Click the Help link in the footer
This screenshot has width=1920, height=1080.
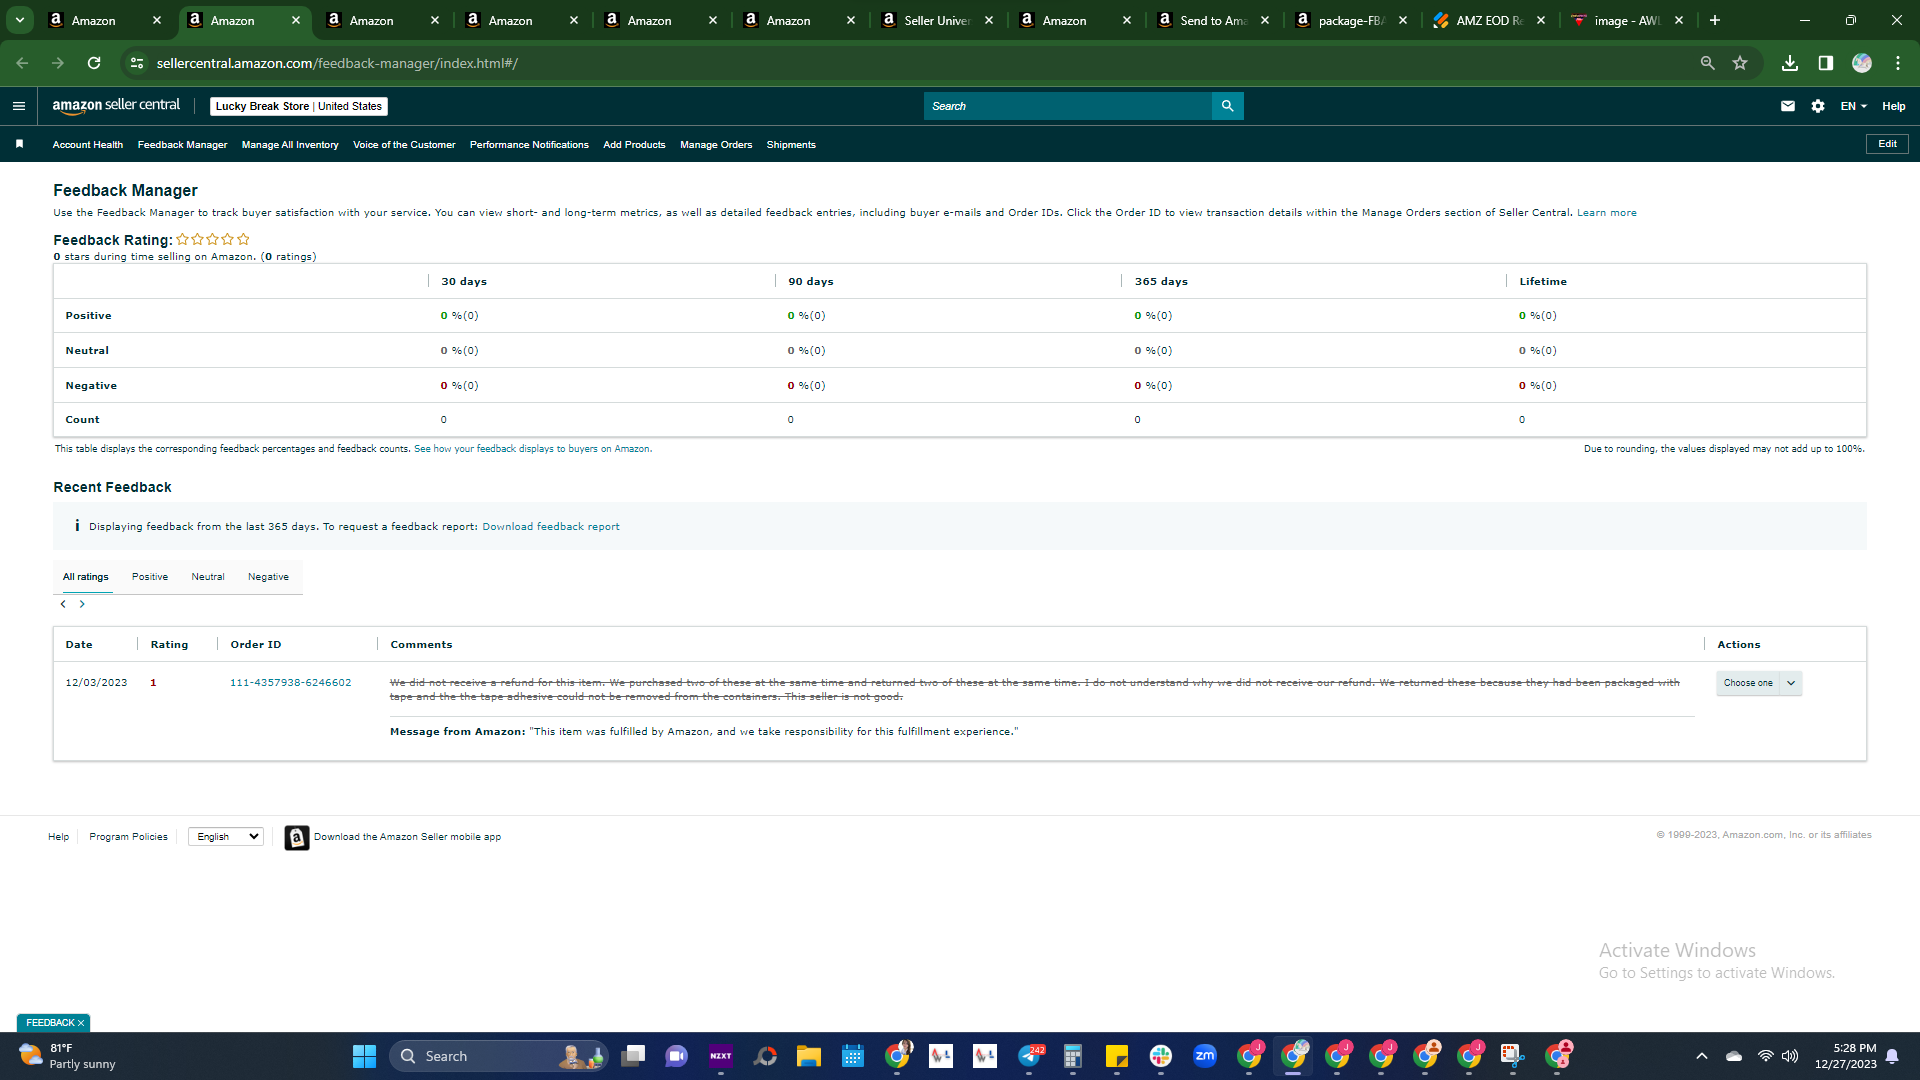59,837
